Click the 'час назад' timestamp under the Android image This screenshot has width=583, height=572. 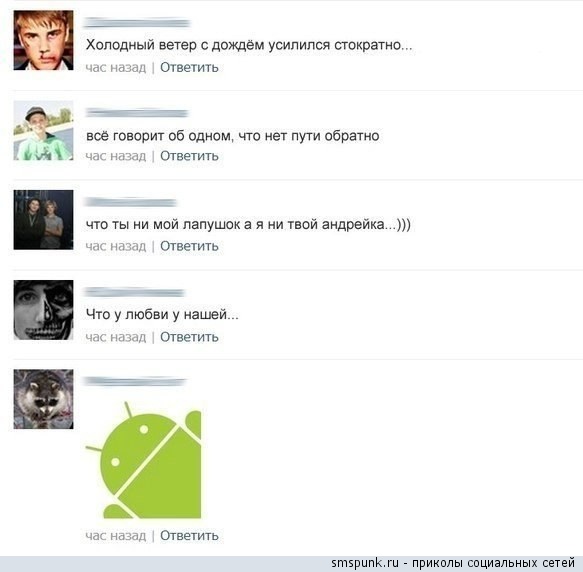click(116, 536)
